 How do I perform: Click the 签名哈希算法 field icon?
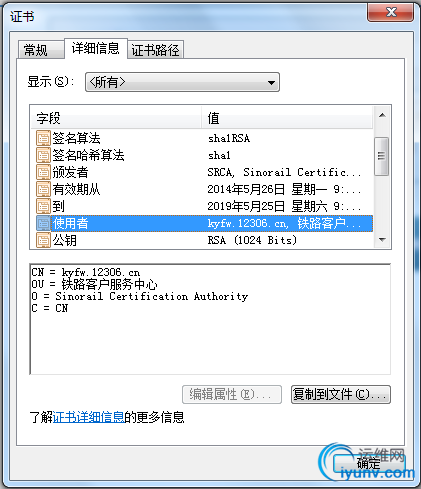[43, 155]
